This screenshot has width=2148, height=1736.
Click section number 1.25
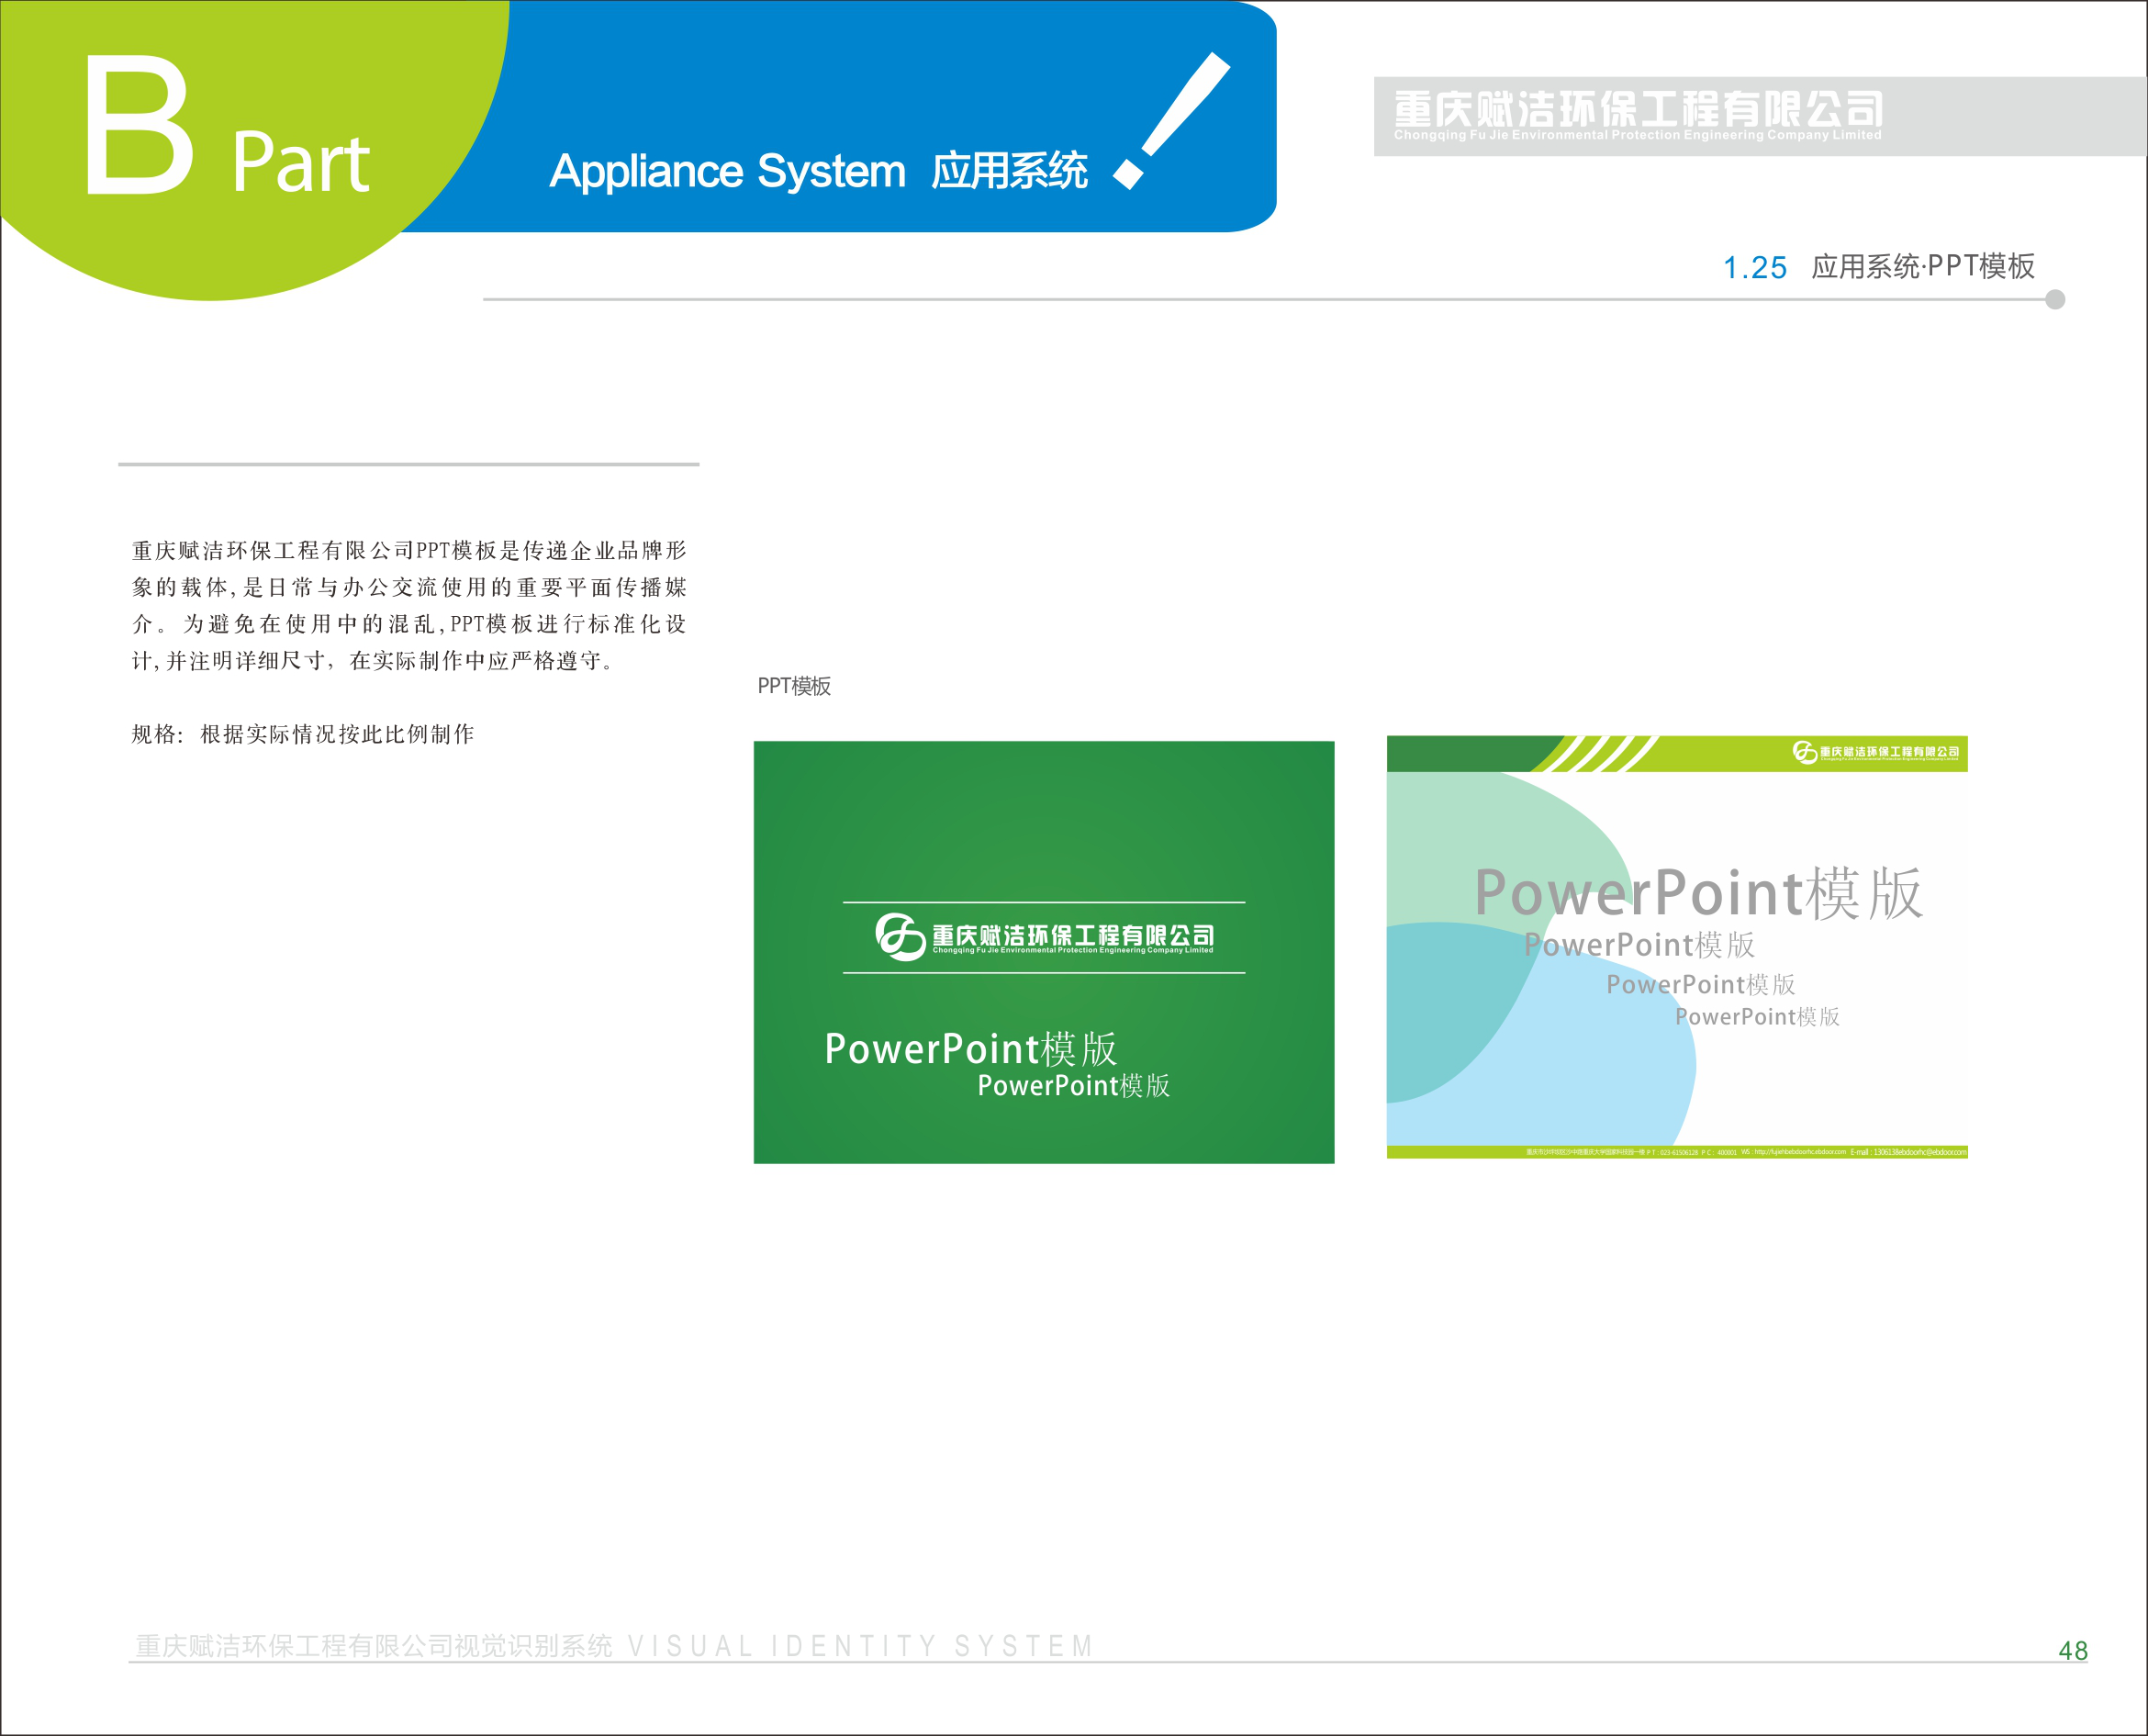coord(1754,268)
